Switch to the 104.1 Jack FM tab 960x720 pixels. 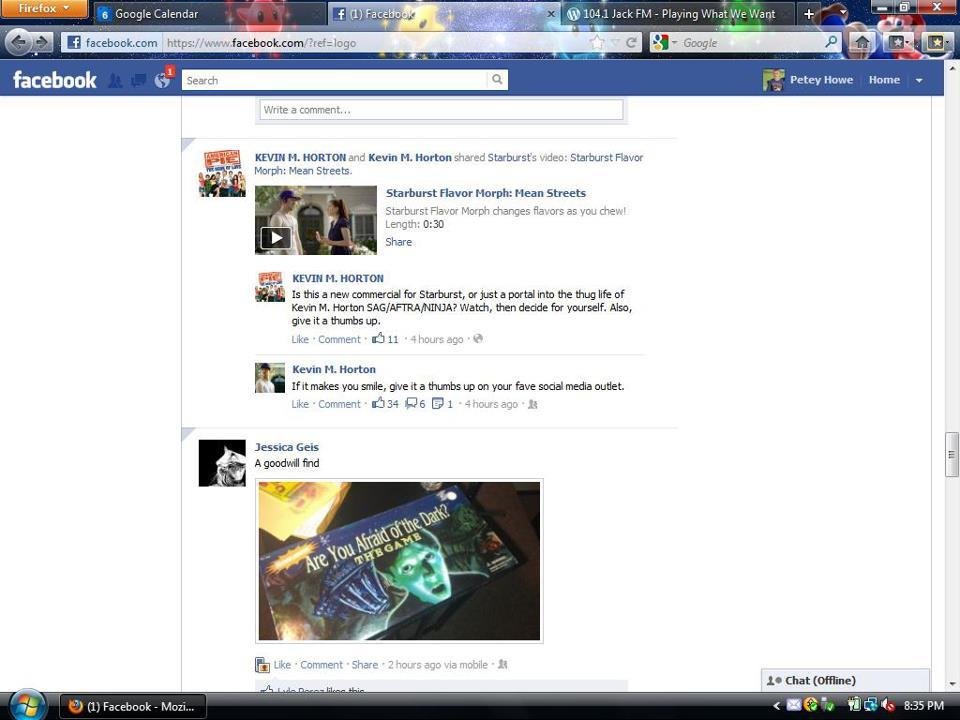(x=678, y=14)
